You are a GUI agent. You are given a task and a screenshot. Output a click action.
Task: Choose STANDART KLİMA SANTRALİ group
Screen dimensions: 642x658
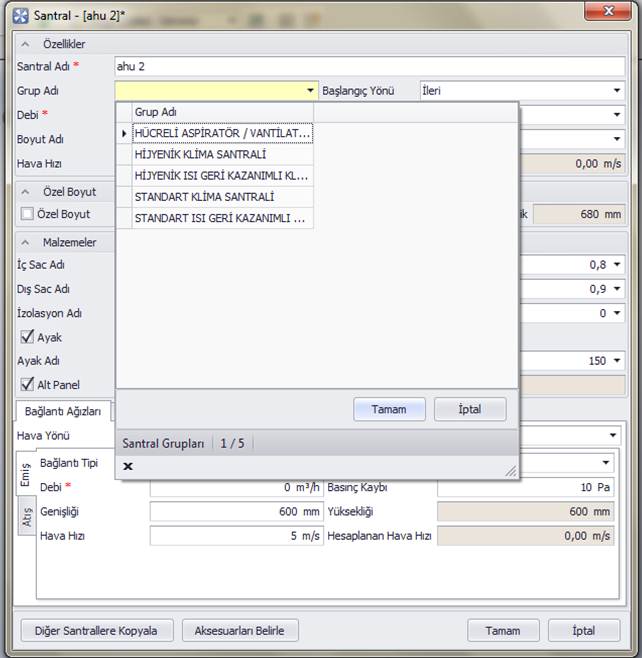pyautogui.click(x=204, y=197)
